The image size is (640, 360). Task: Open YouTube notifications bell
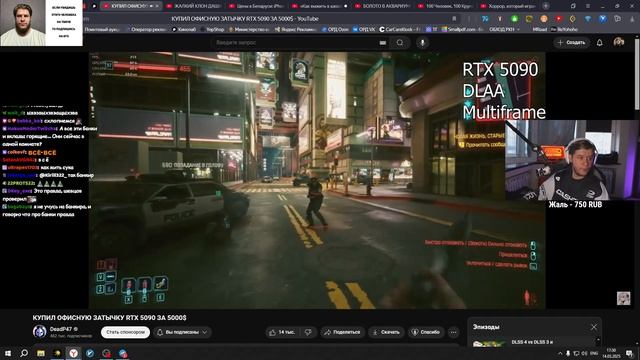coord(599,42)
